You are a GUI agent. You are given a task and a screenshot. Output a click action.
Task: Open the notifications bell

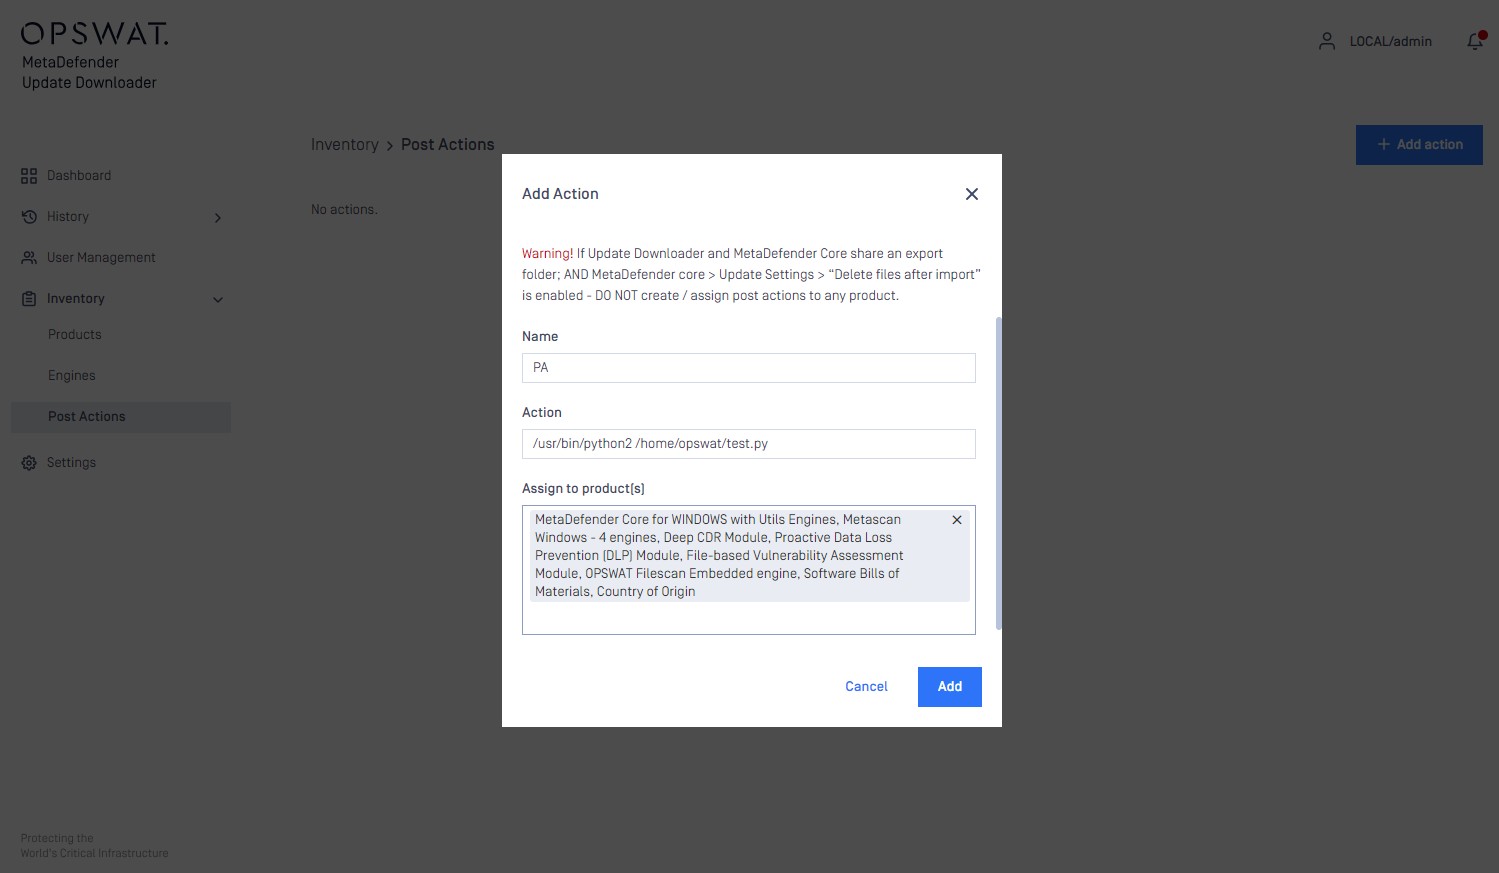click(1475, 41)
